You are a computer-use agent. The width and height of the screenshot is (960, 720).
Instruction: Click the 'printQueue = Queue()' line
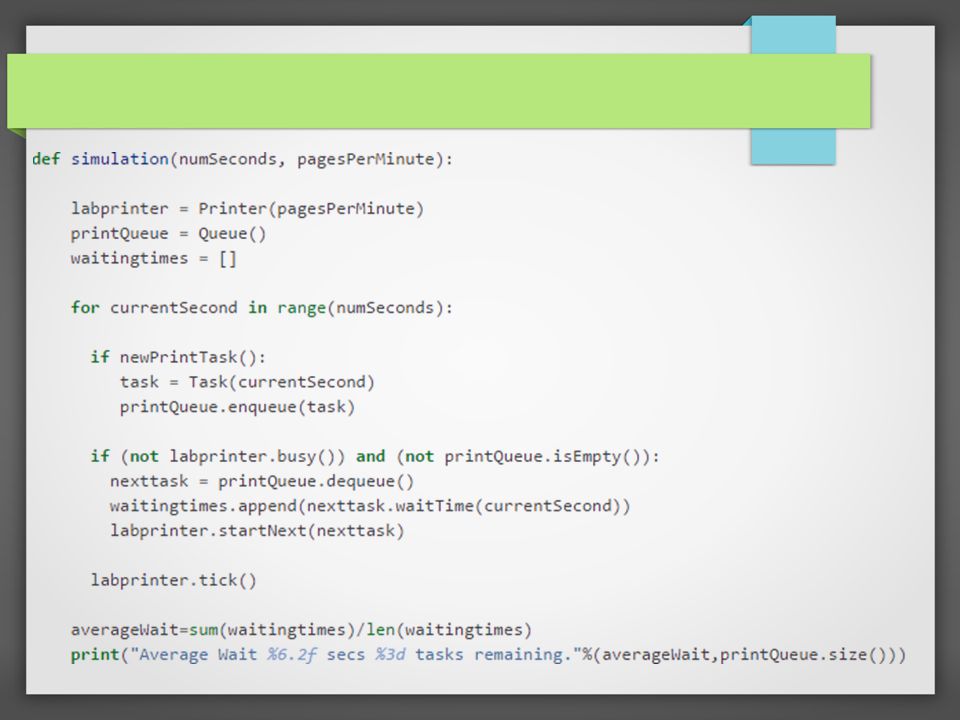click(168, 234)
